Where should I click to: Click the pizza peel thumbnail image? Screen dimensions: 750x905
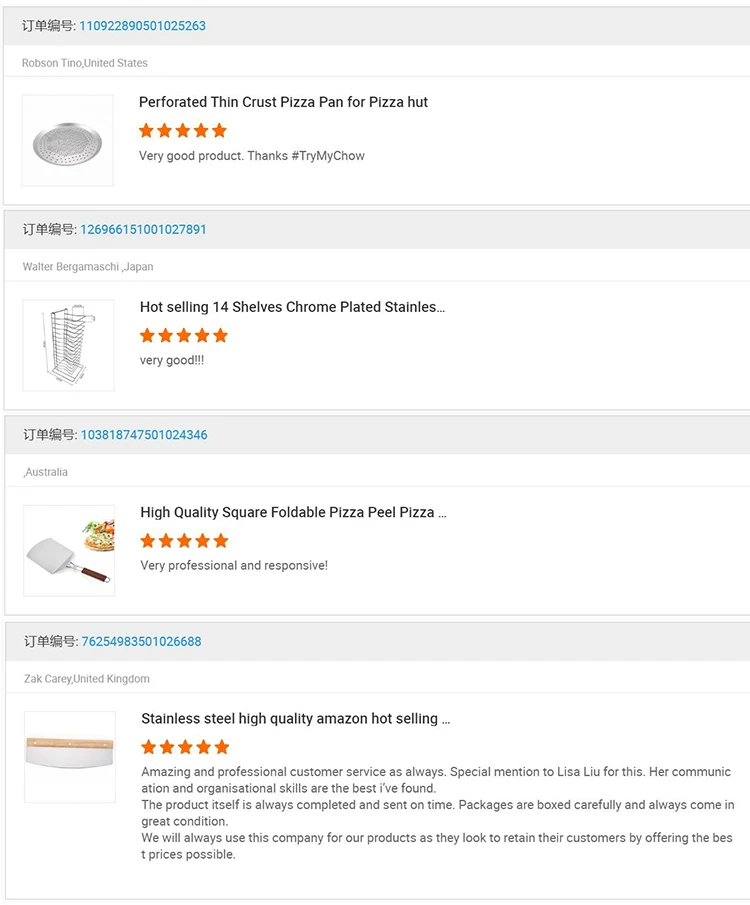tap(67, 550)
